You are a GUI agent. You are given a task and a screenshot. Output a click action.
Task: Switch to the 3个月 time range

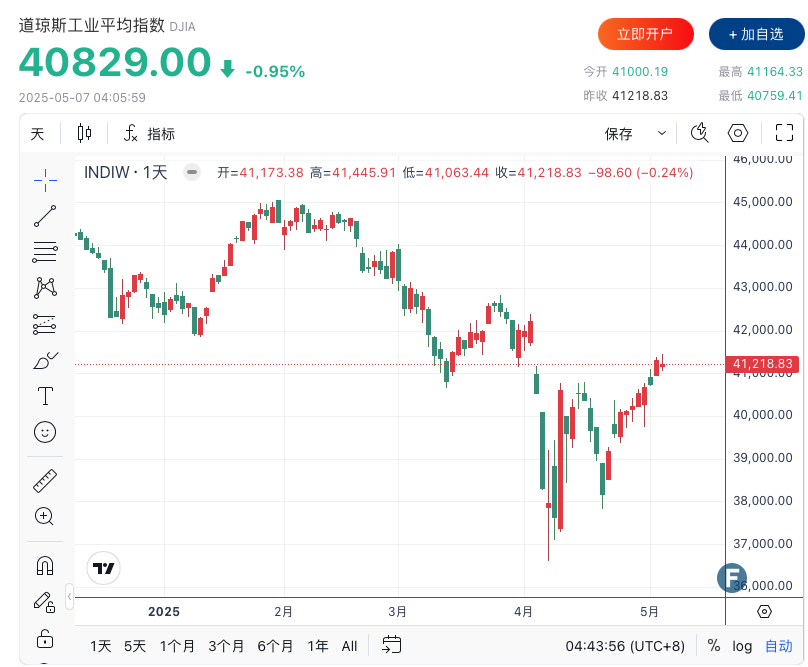point(226,646)
